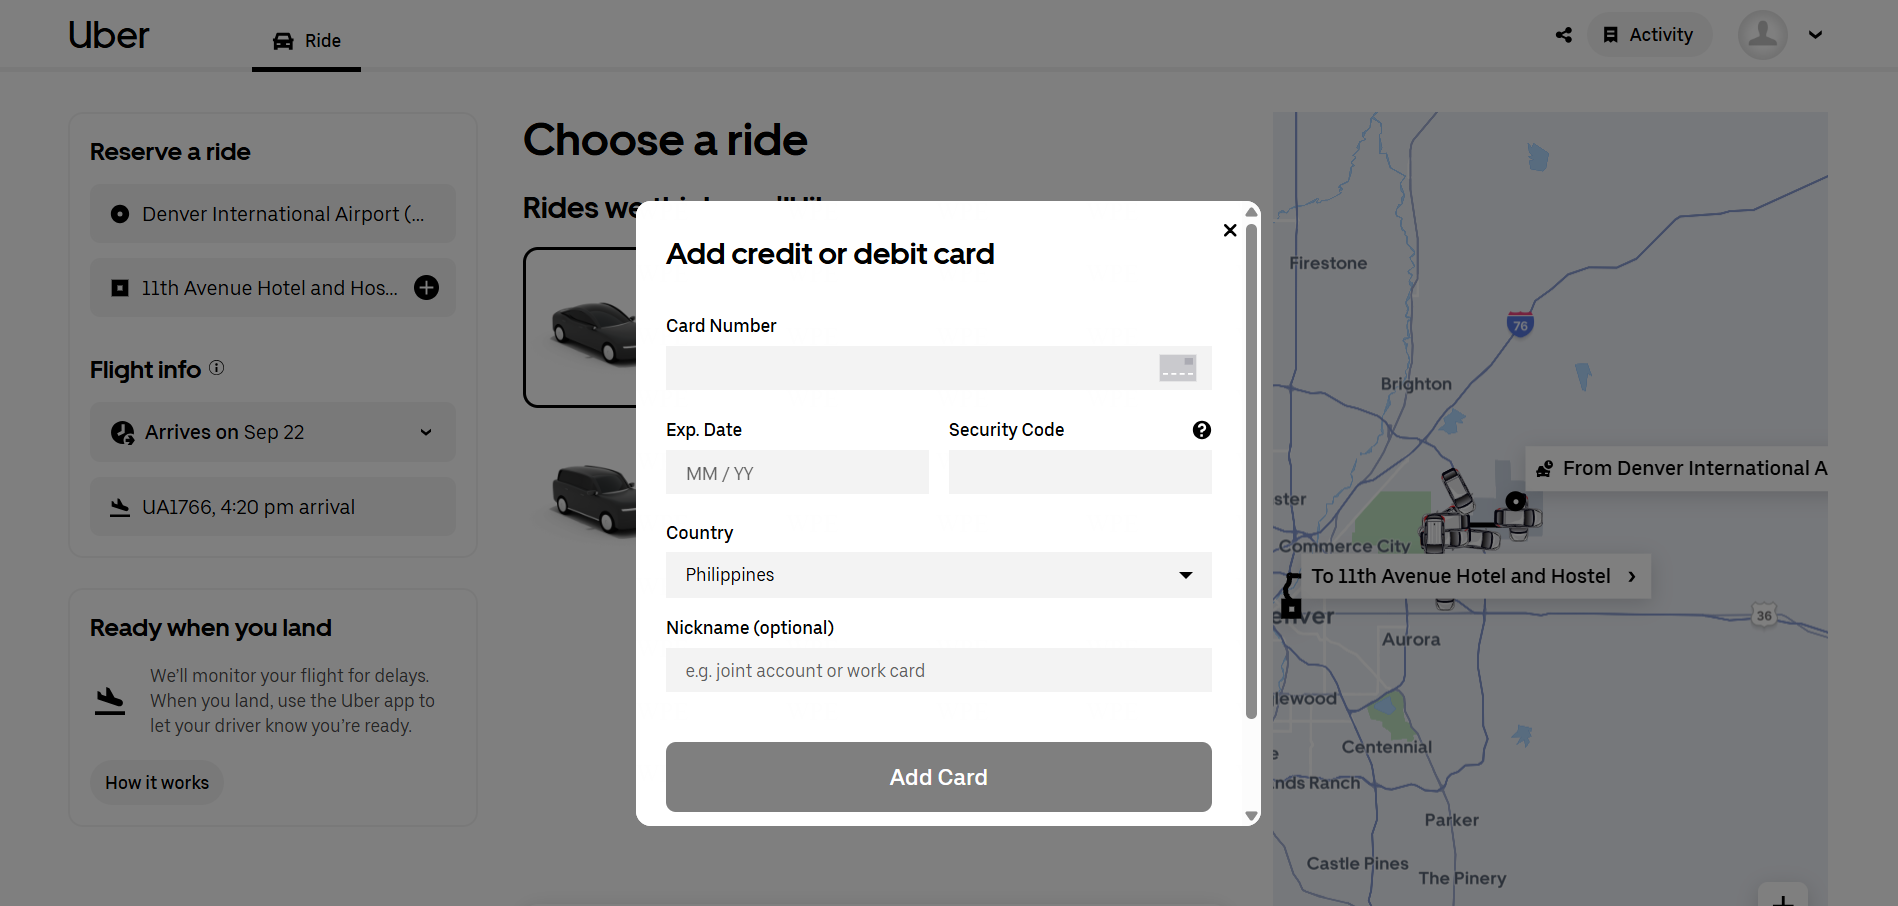This screenshot has width=1898, height=906.
Task: Open the Country dropdown showing Philippines
Action: (x=938, y=575)
